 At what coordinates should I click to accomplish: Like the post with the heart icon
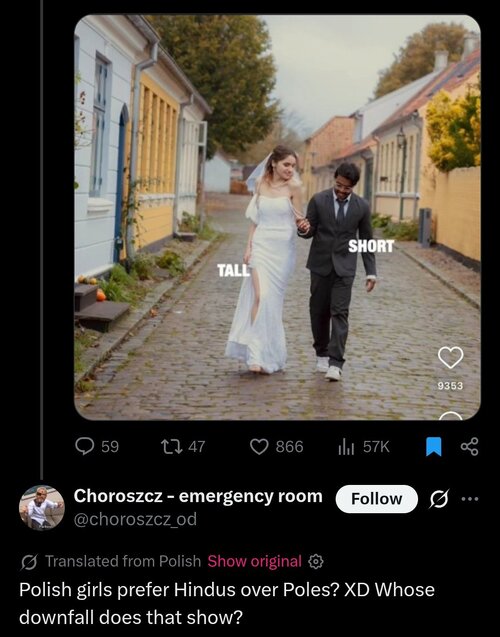pyautogui.click(x=259, y=446)
